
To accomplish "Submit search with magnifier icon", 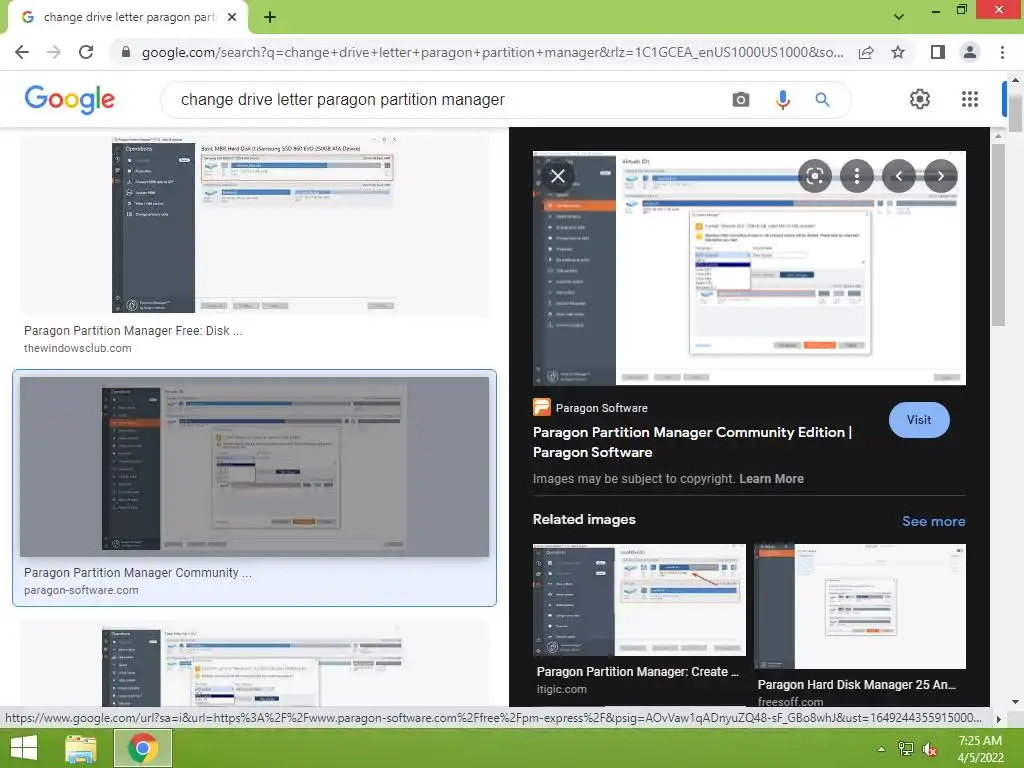I will (x=822, y=99).
